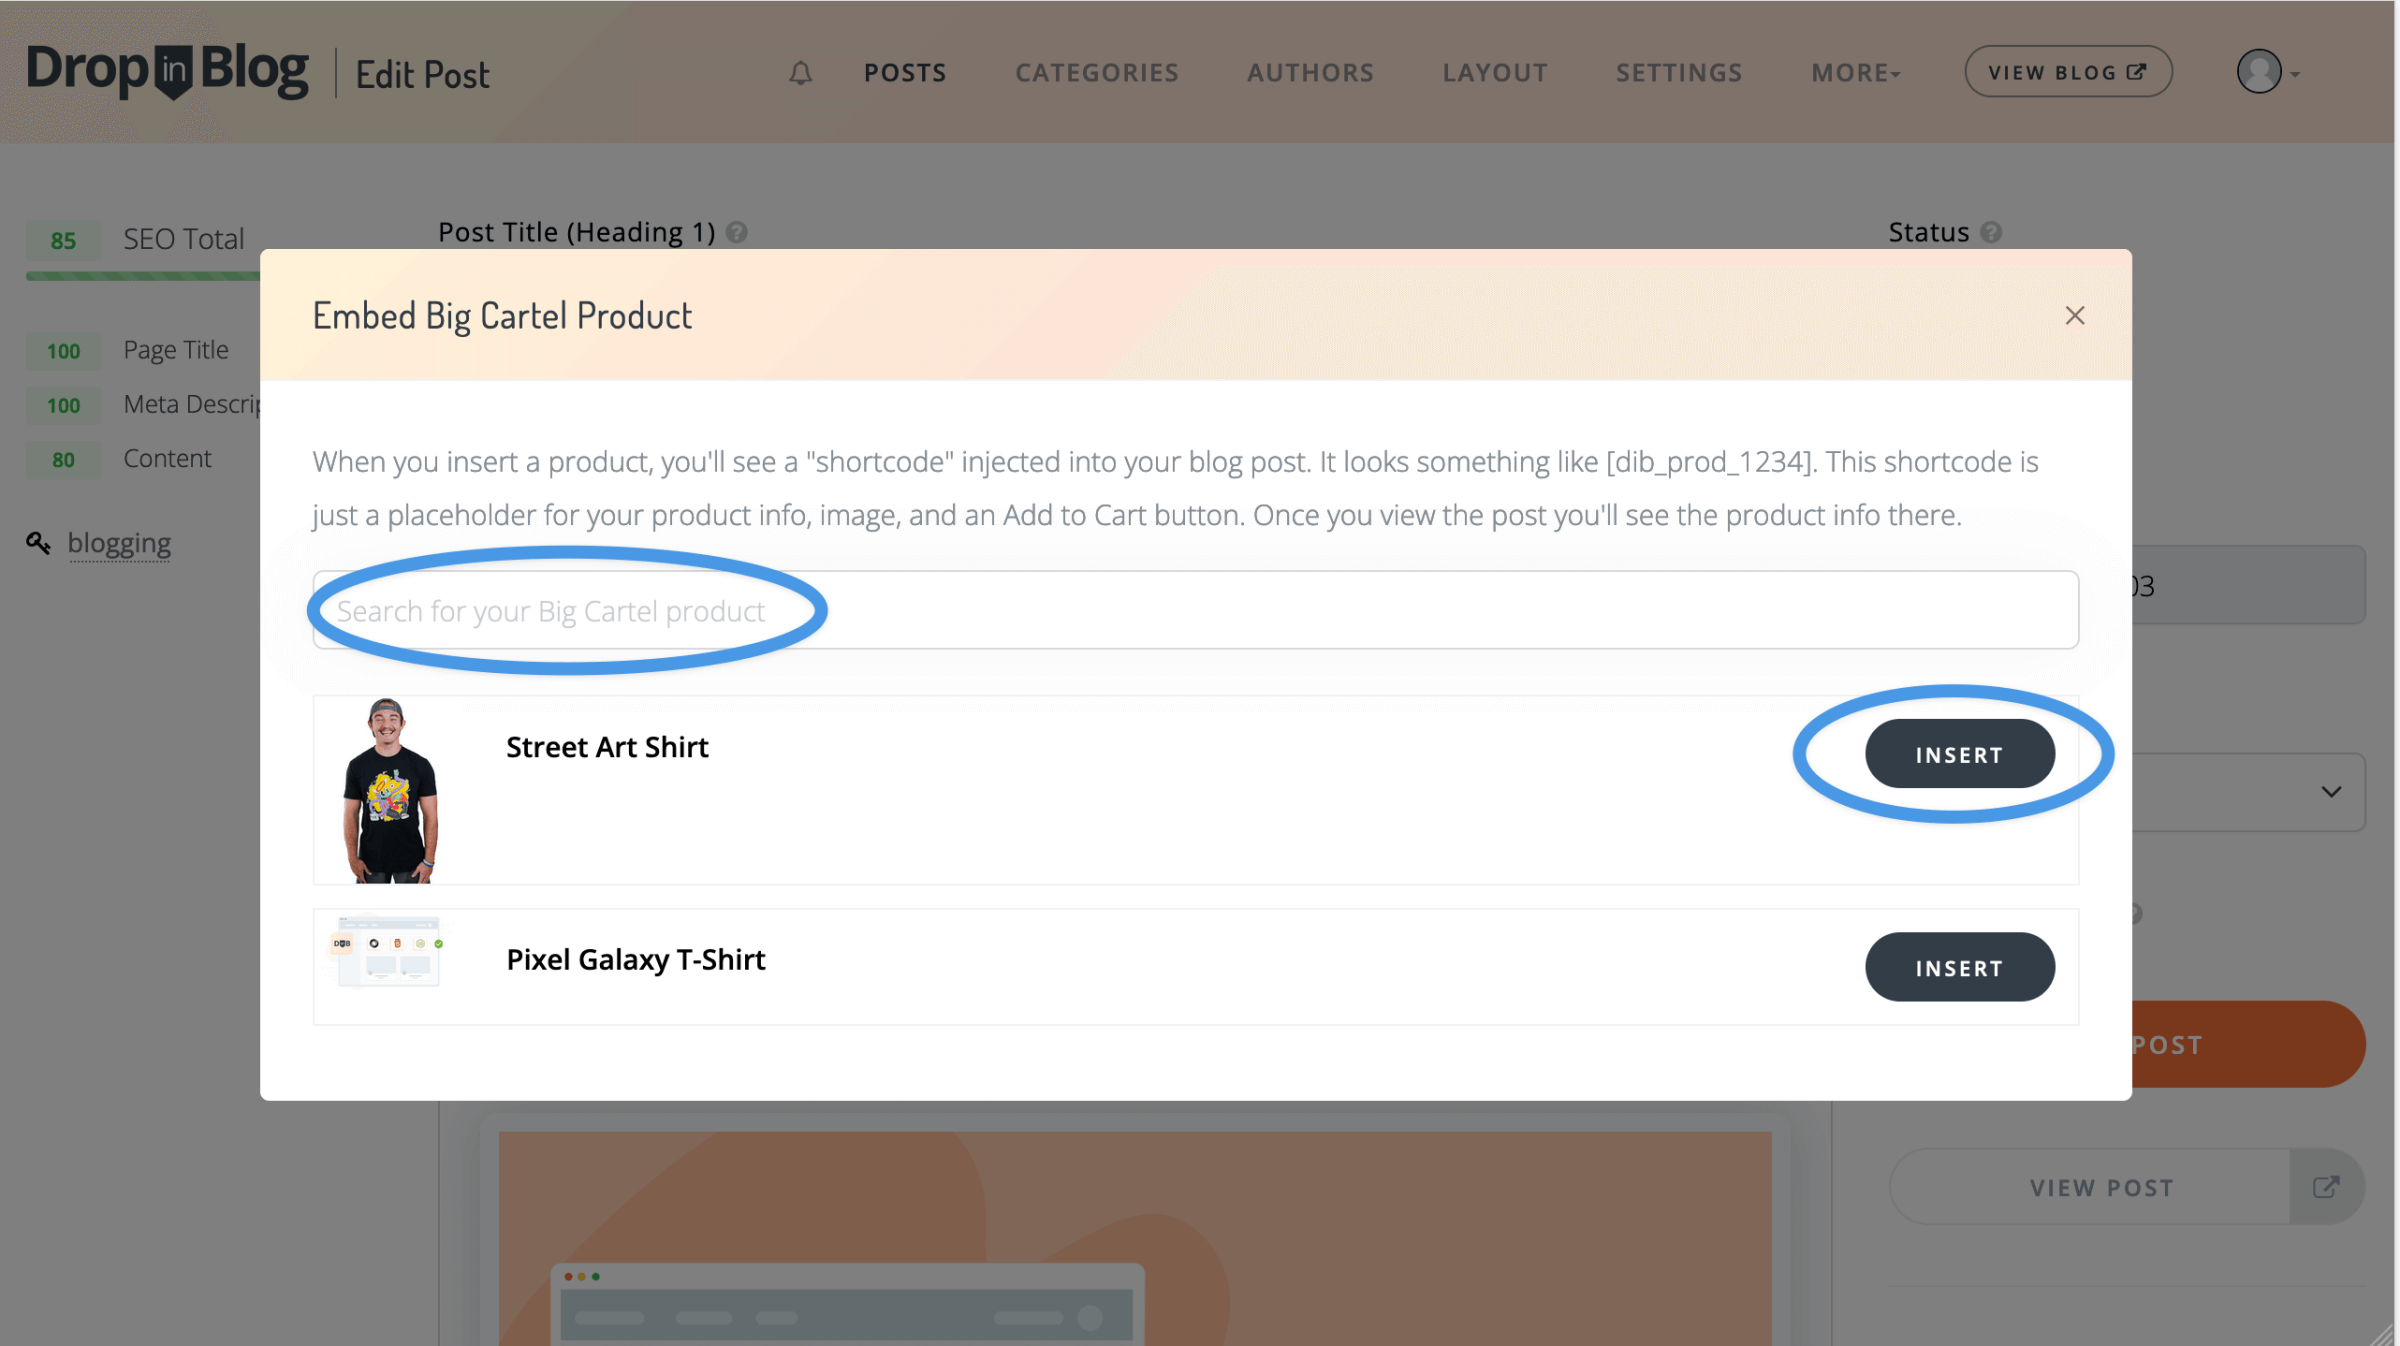Insert the Pixel Galaxy T-Shirt product
Viewport: 2400px width, 1346px height.
(x=1959, y=967)
